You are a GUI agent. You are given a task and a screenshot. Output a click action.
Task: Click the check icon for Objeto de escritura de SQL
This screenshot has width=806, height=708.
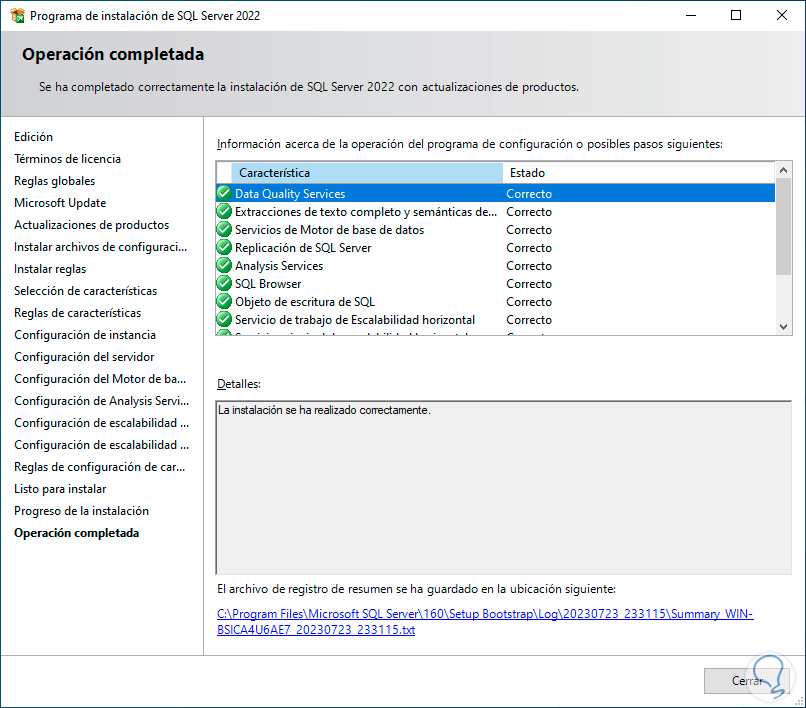[x=224, y=301]
